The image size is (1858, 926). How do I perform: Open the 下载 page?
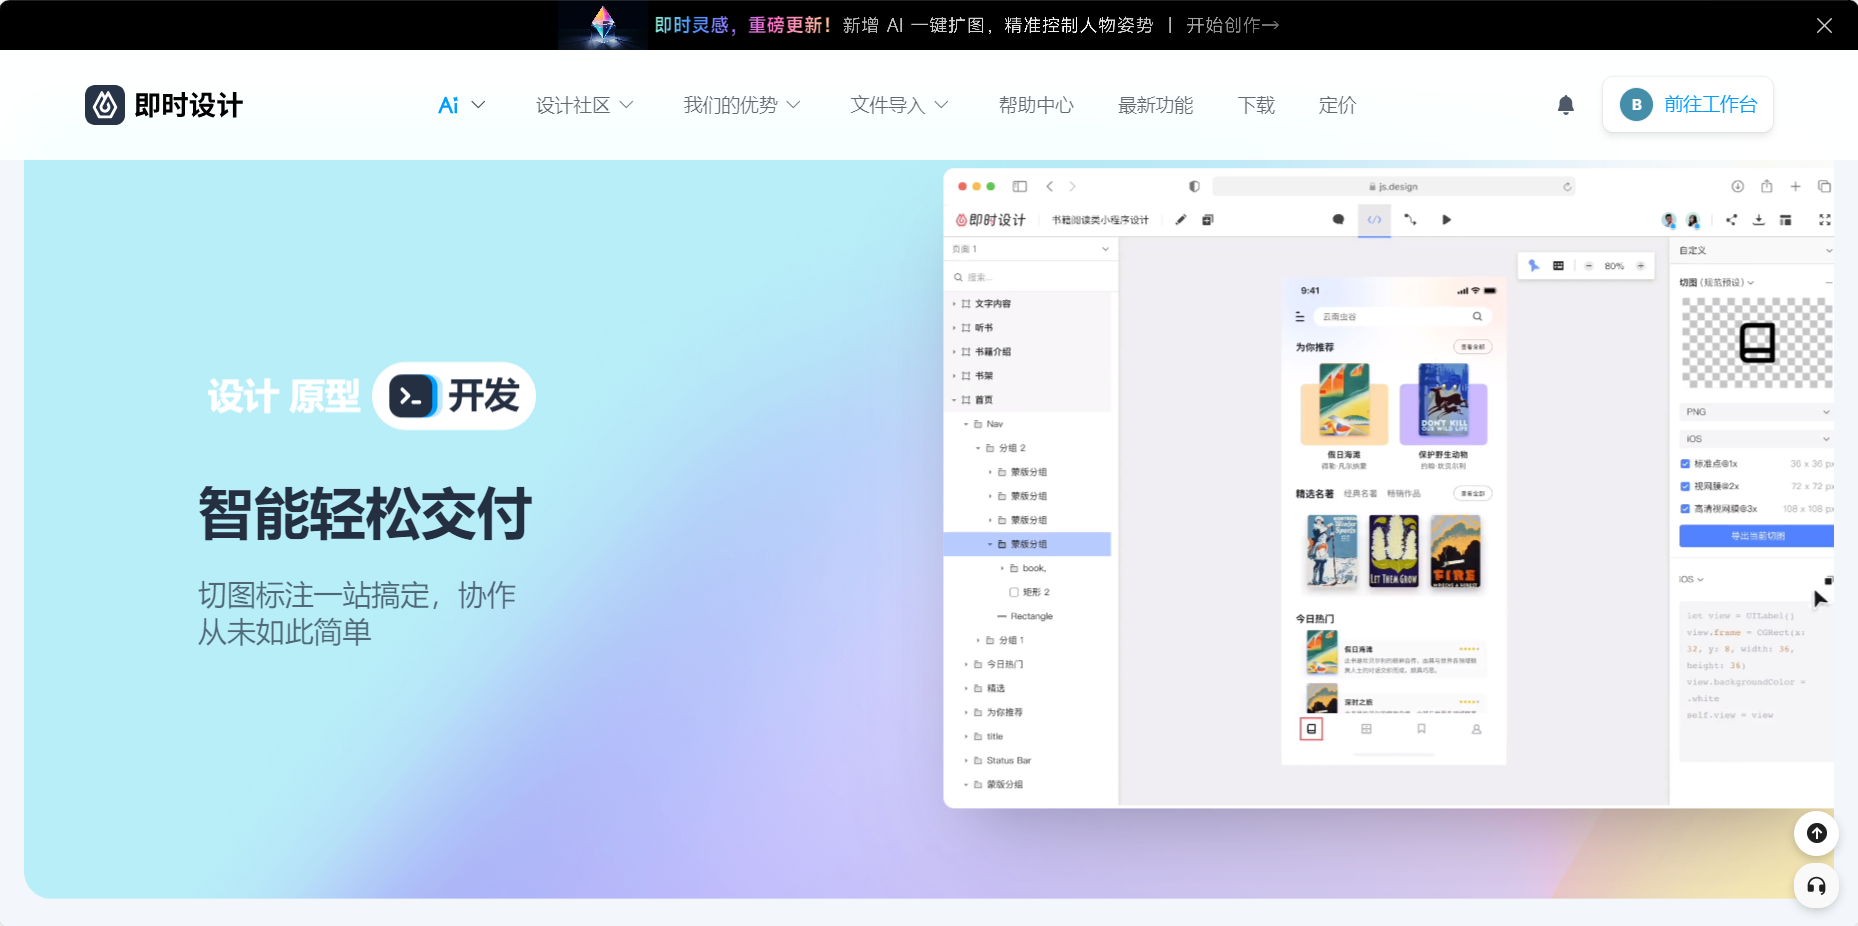(1256, 105)
